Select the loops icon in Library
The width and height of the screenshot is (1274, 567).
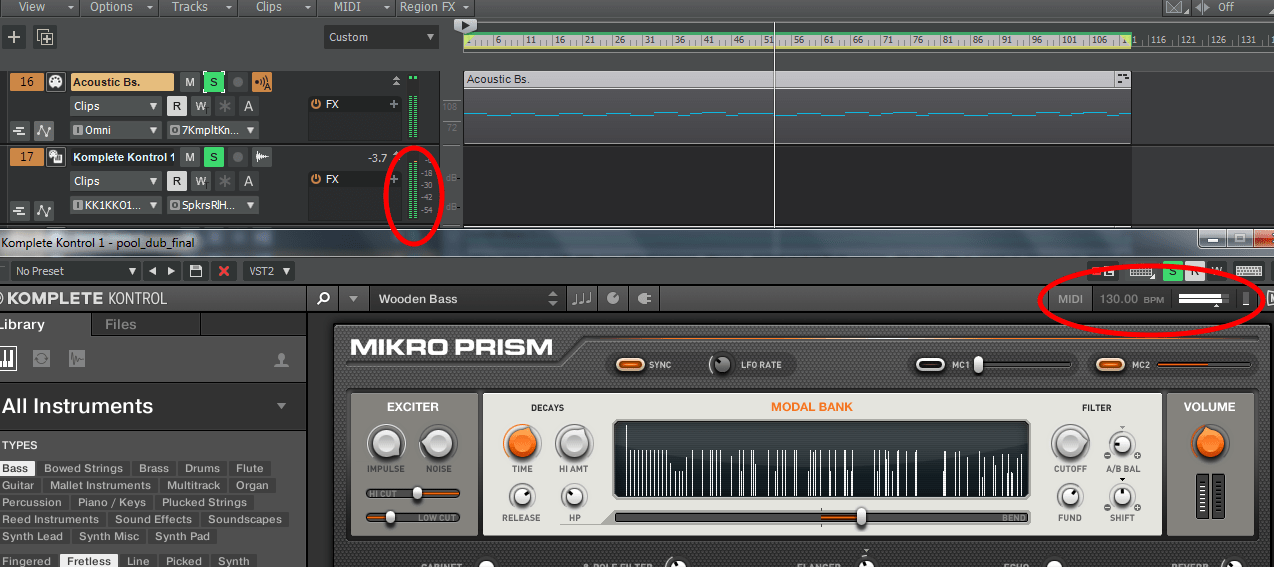41,358
